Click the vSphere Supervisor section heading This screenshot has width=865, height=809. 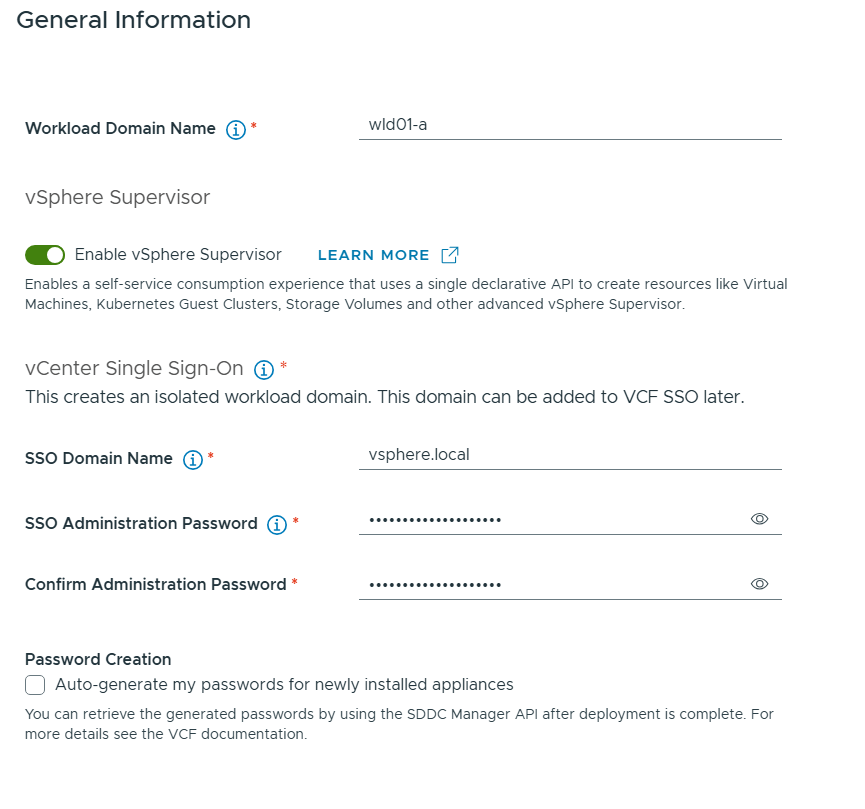pos(117,198)
